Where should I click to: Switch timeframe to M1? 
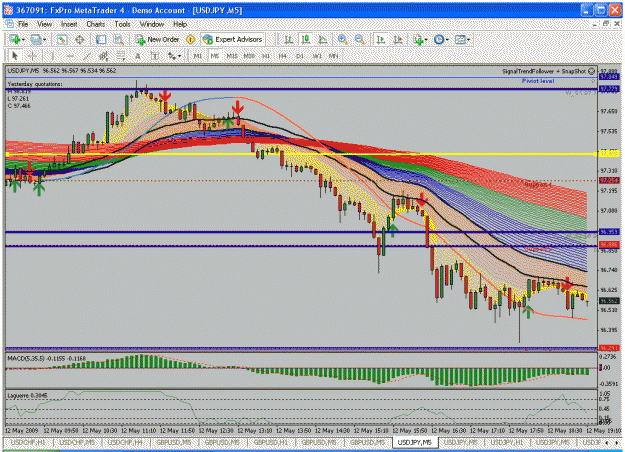(x=198, y=56)
